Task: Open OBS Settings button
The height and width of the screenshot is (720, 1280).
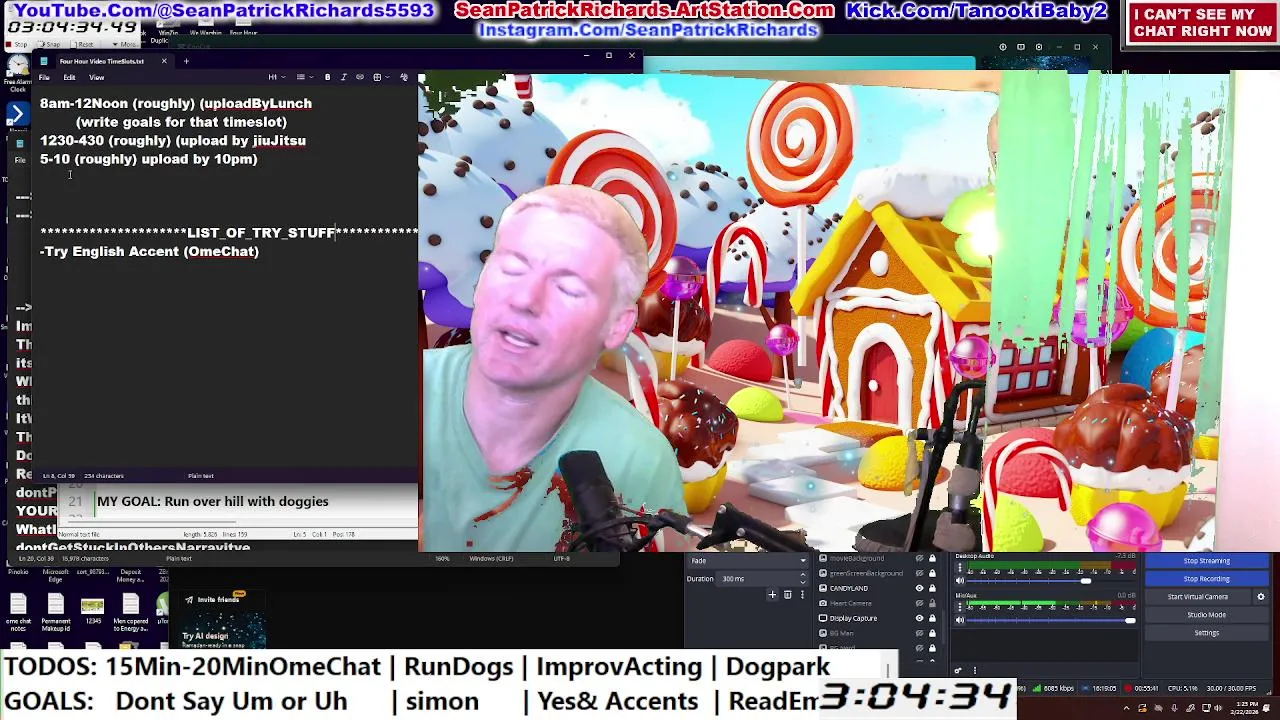Action: pos(1207,633)
